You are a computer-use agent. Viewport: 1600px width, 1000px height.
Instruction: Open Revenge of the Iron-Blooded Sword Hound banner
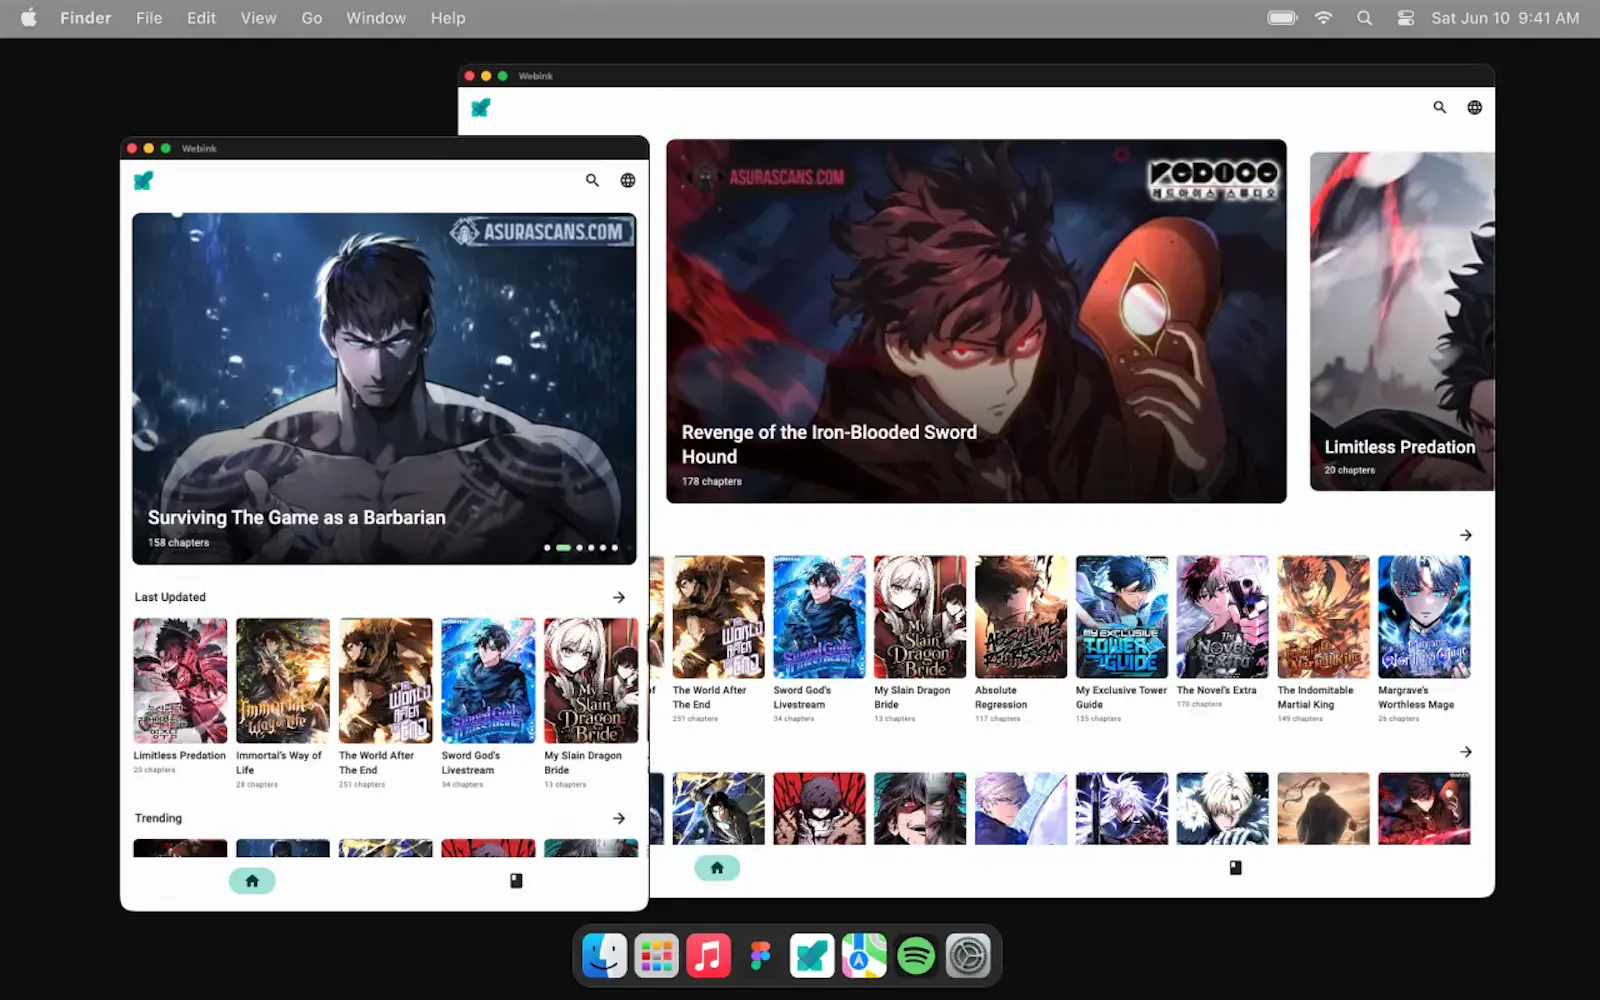click(976, 321)
